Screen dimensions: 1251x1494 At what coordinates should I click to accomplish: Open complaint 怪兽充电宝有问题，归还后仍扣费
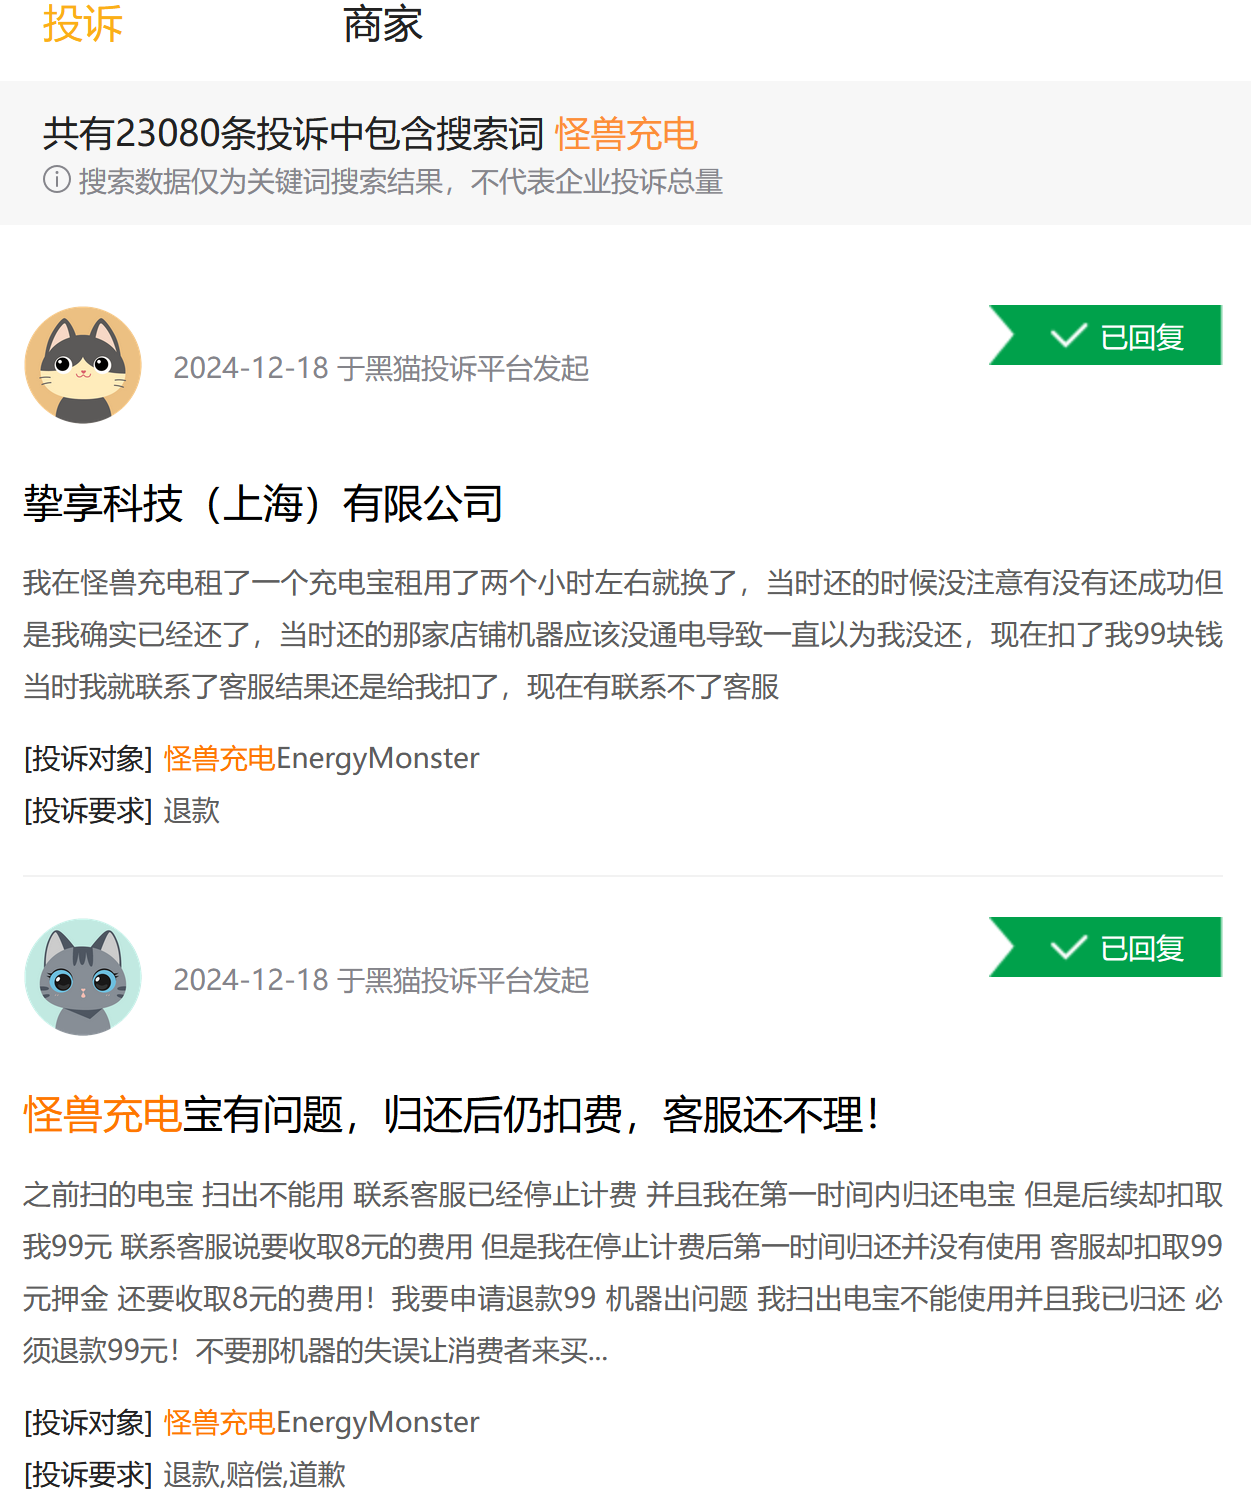pos(452,1115)
